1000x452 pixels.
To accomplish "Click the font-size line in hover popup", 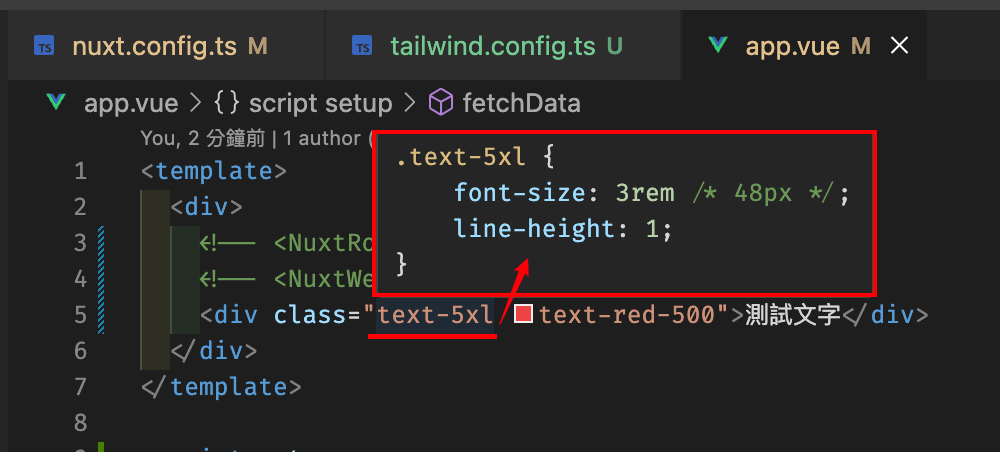I will pos(652,193).
